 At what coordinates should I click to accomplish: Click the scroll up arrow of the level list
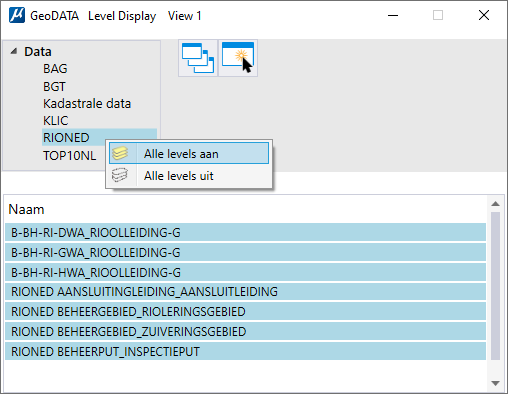coord(495,204)
